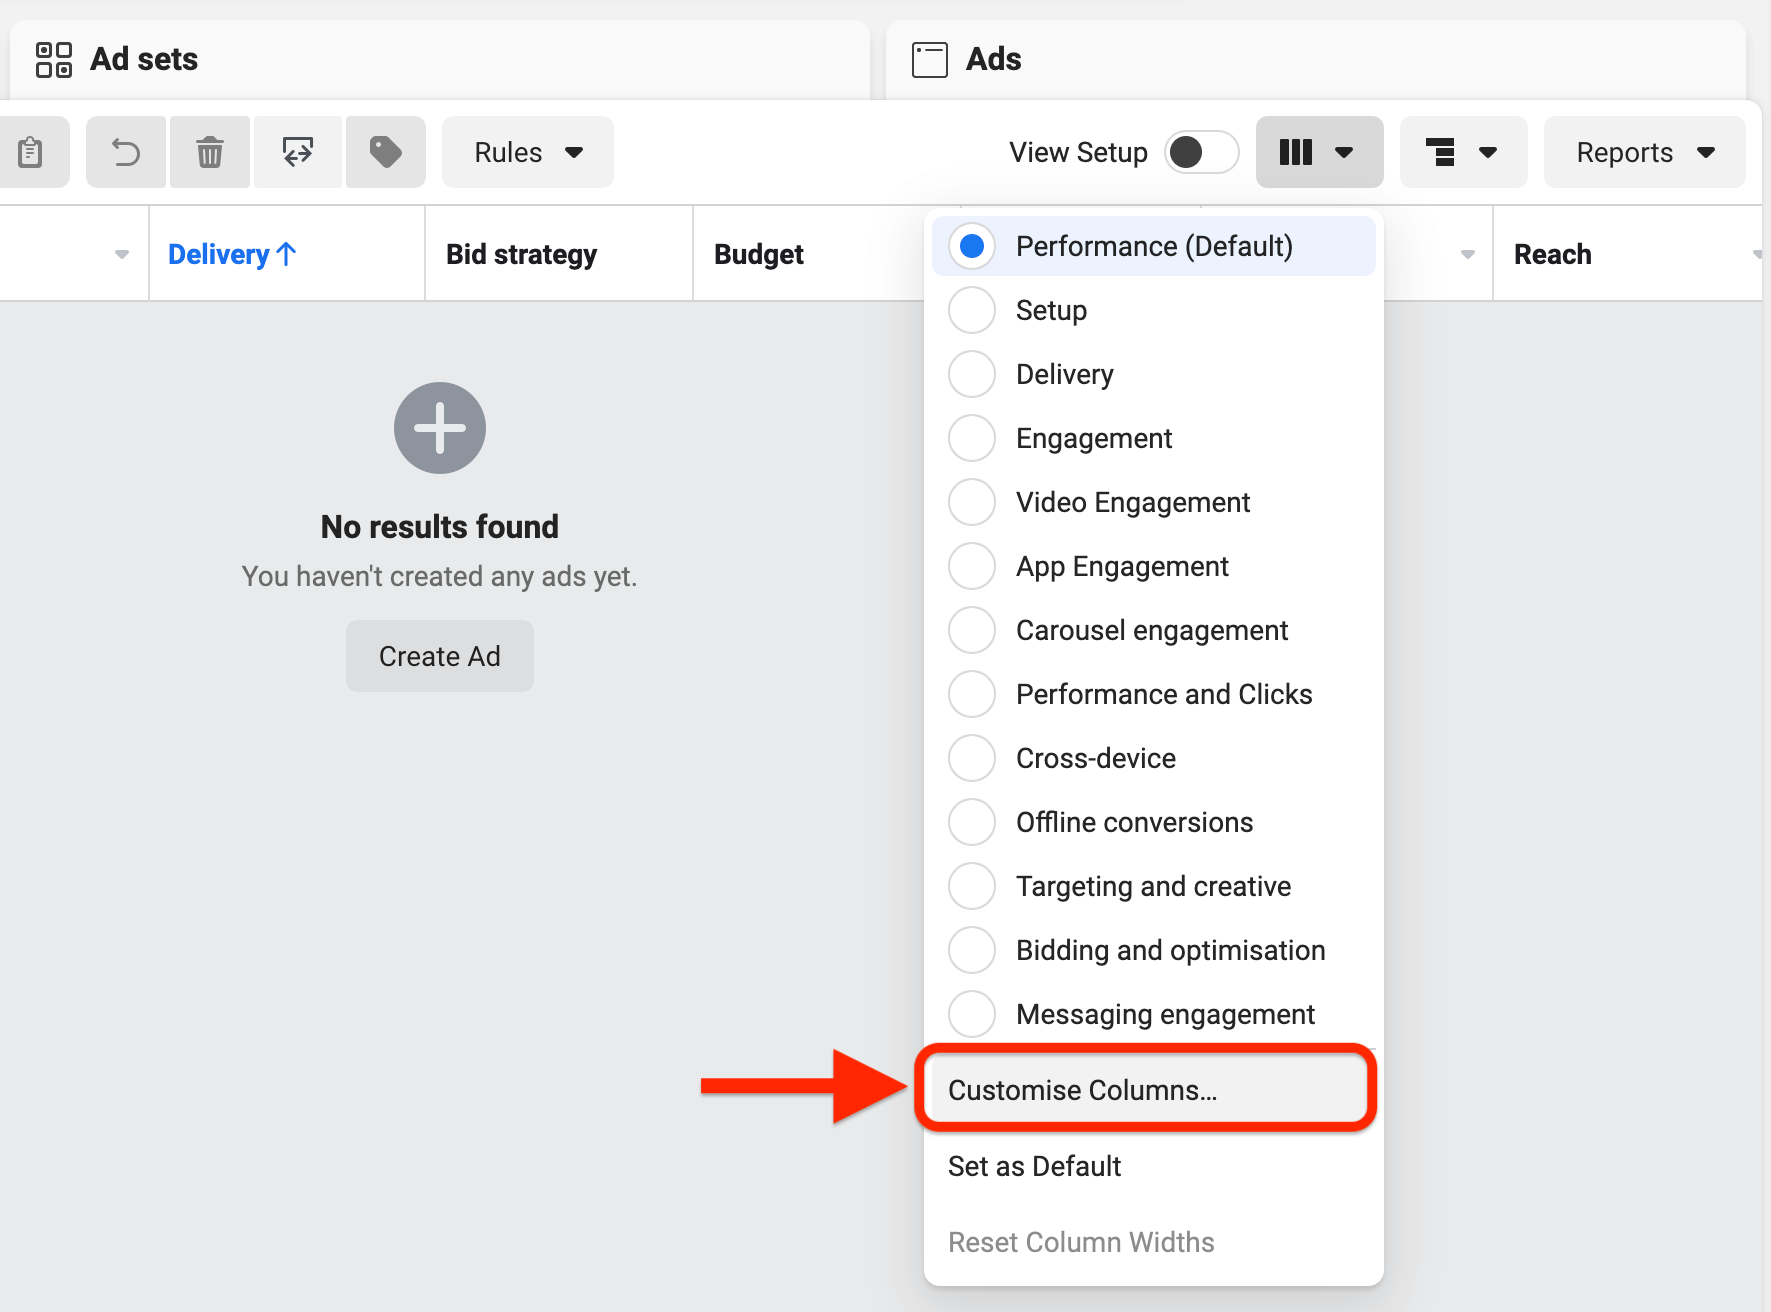Open the Rules dropdown
This screenshot has width=1771, height=1312.
coord(528,152)
